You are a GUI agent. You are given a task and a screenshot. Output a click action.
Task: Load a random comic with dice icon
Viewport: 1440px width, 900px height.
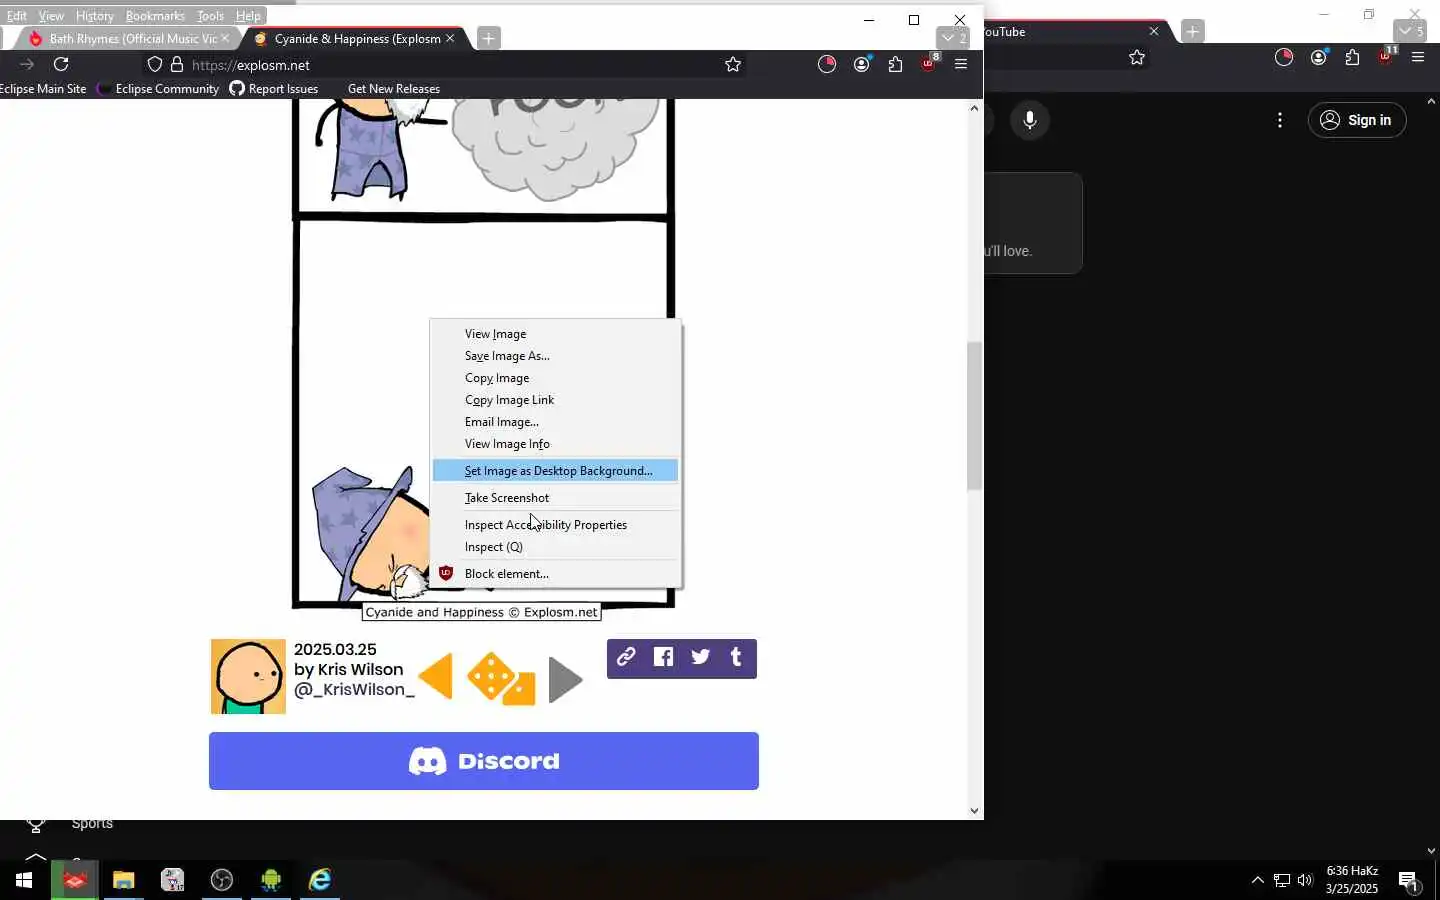pyautogui.click(x=501, y=679)
